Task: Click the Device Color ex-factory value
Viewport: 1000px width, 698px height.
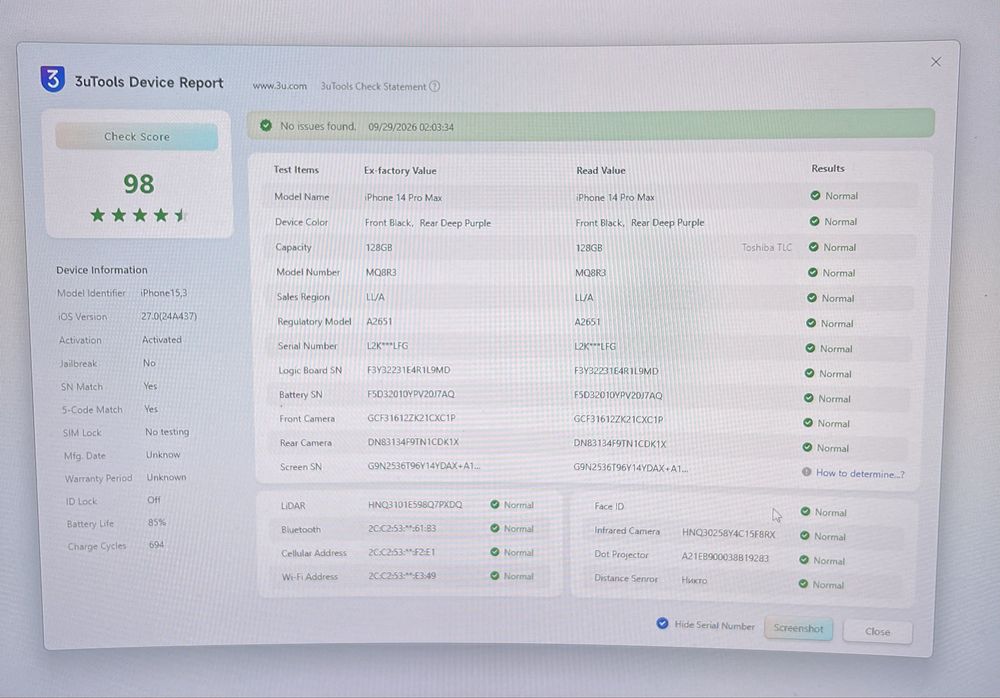Action: coord(428,223)
